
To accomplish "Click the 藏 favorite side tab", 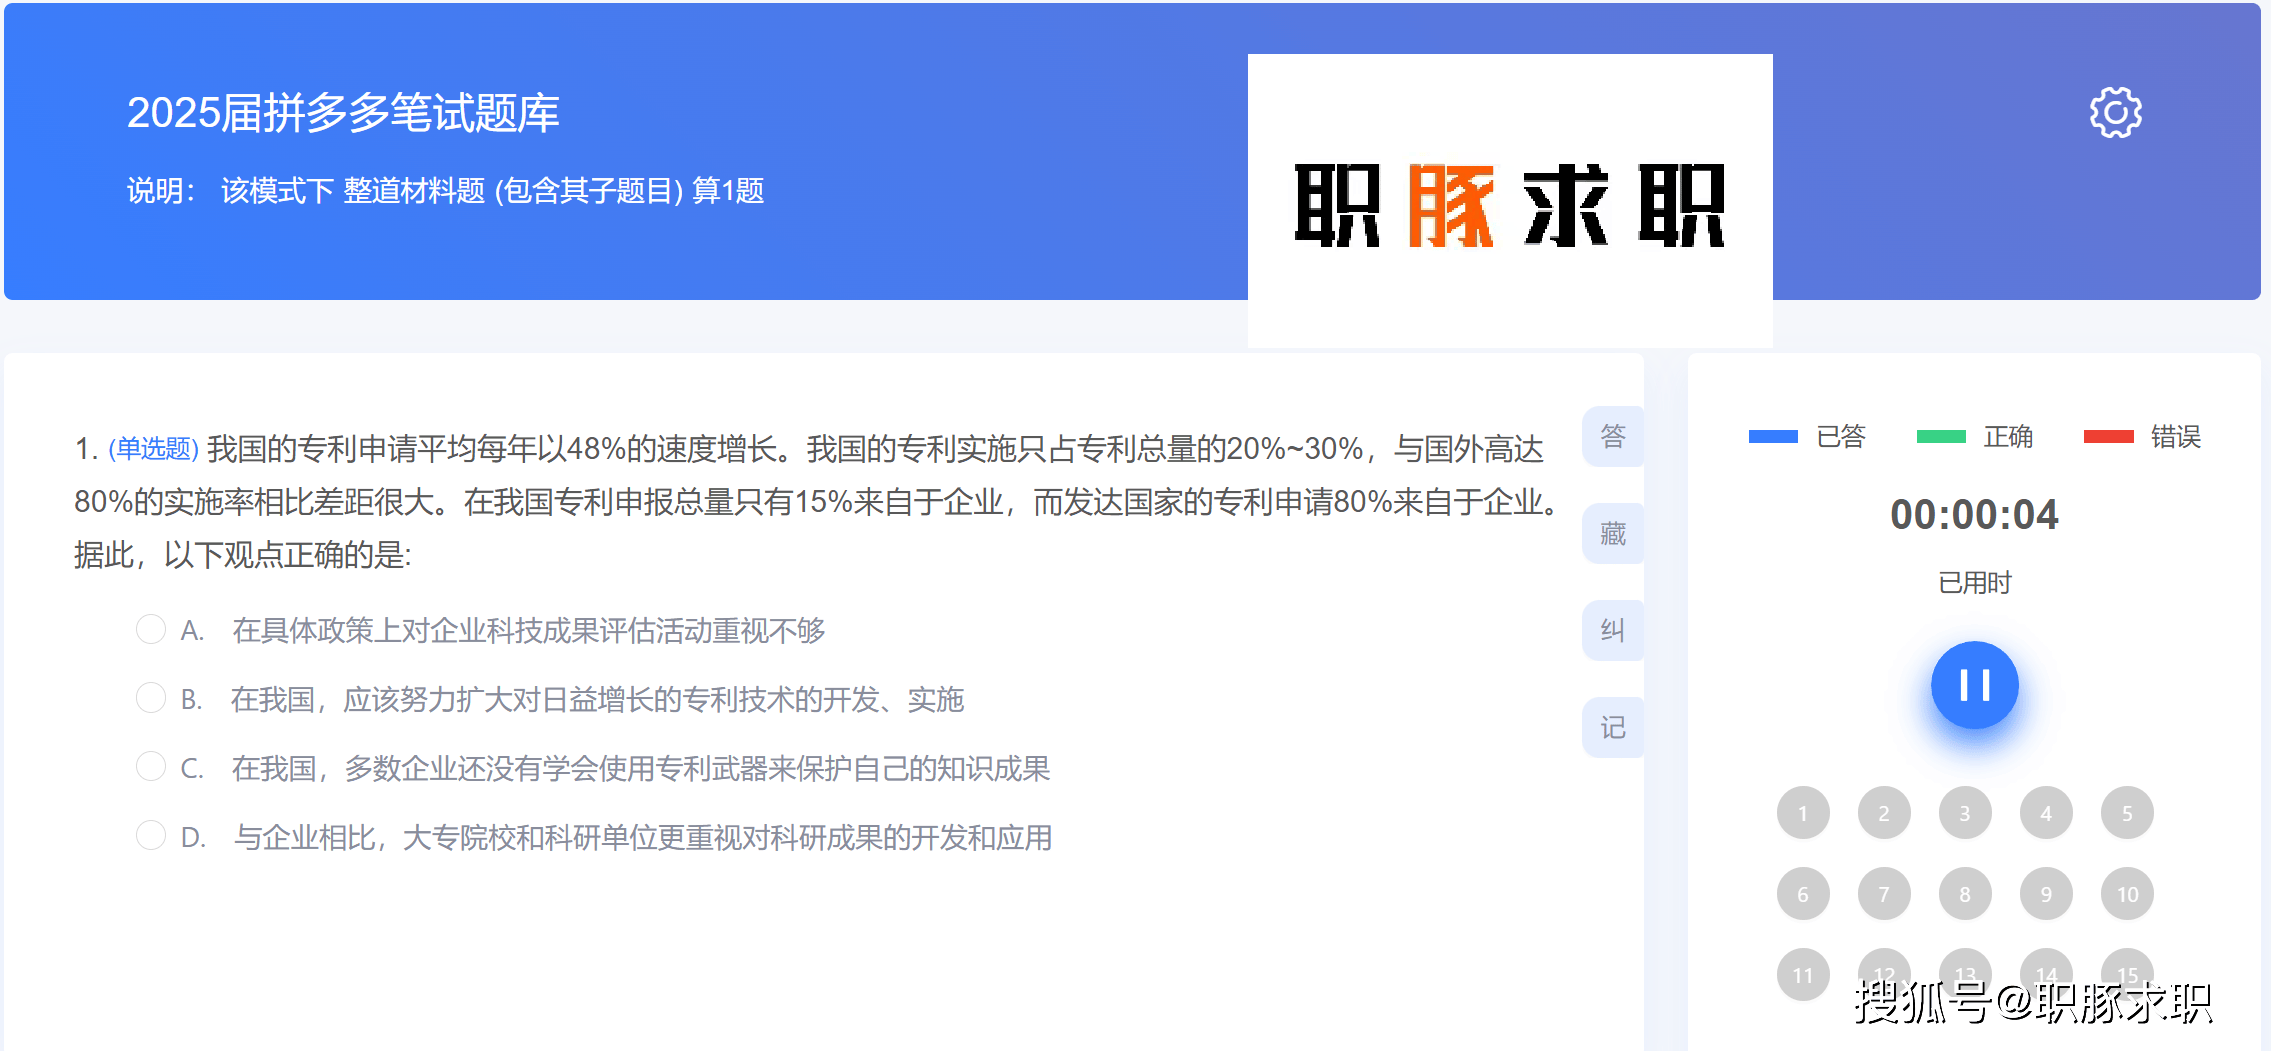I will tap(1613, 533).
